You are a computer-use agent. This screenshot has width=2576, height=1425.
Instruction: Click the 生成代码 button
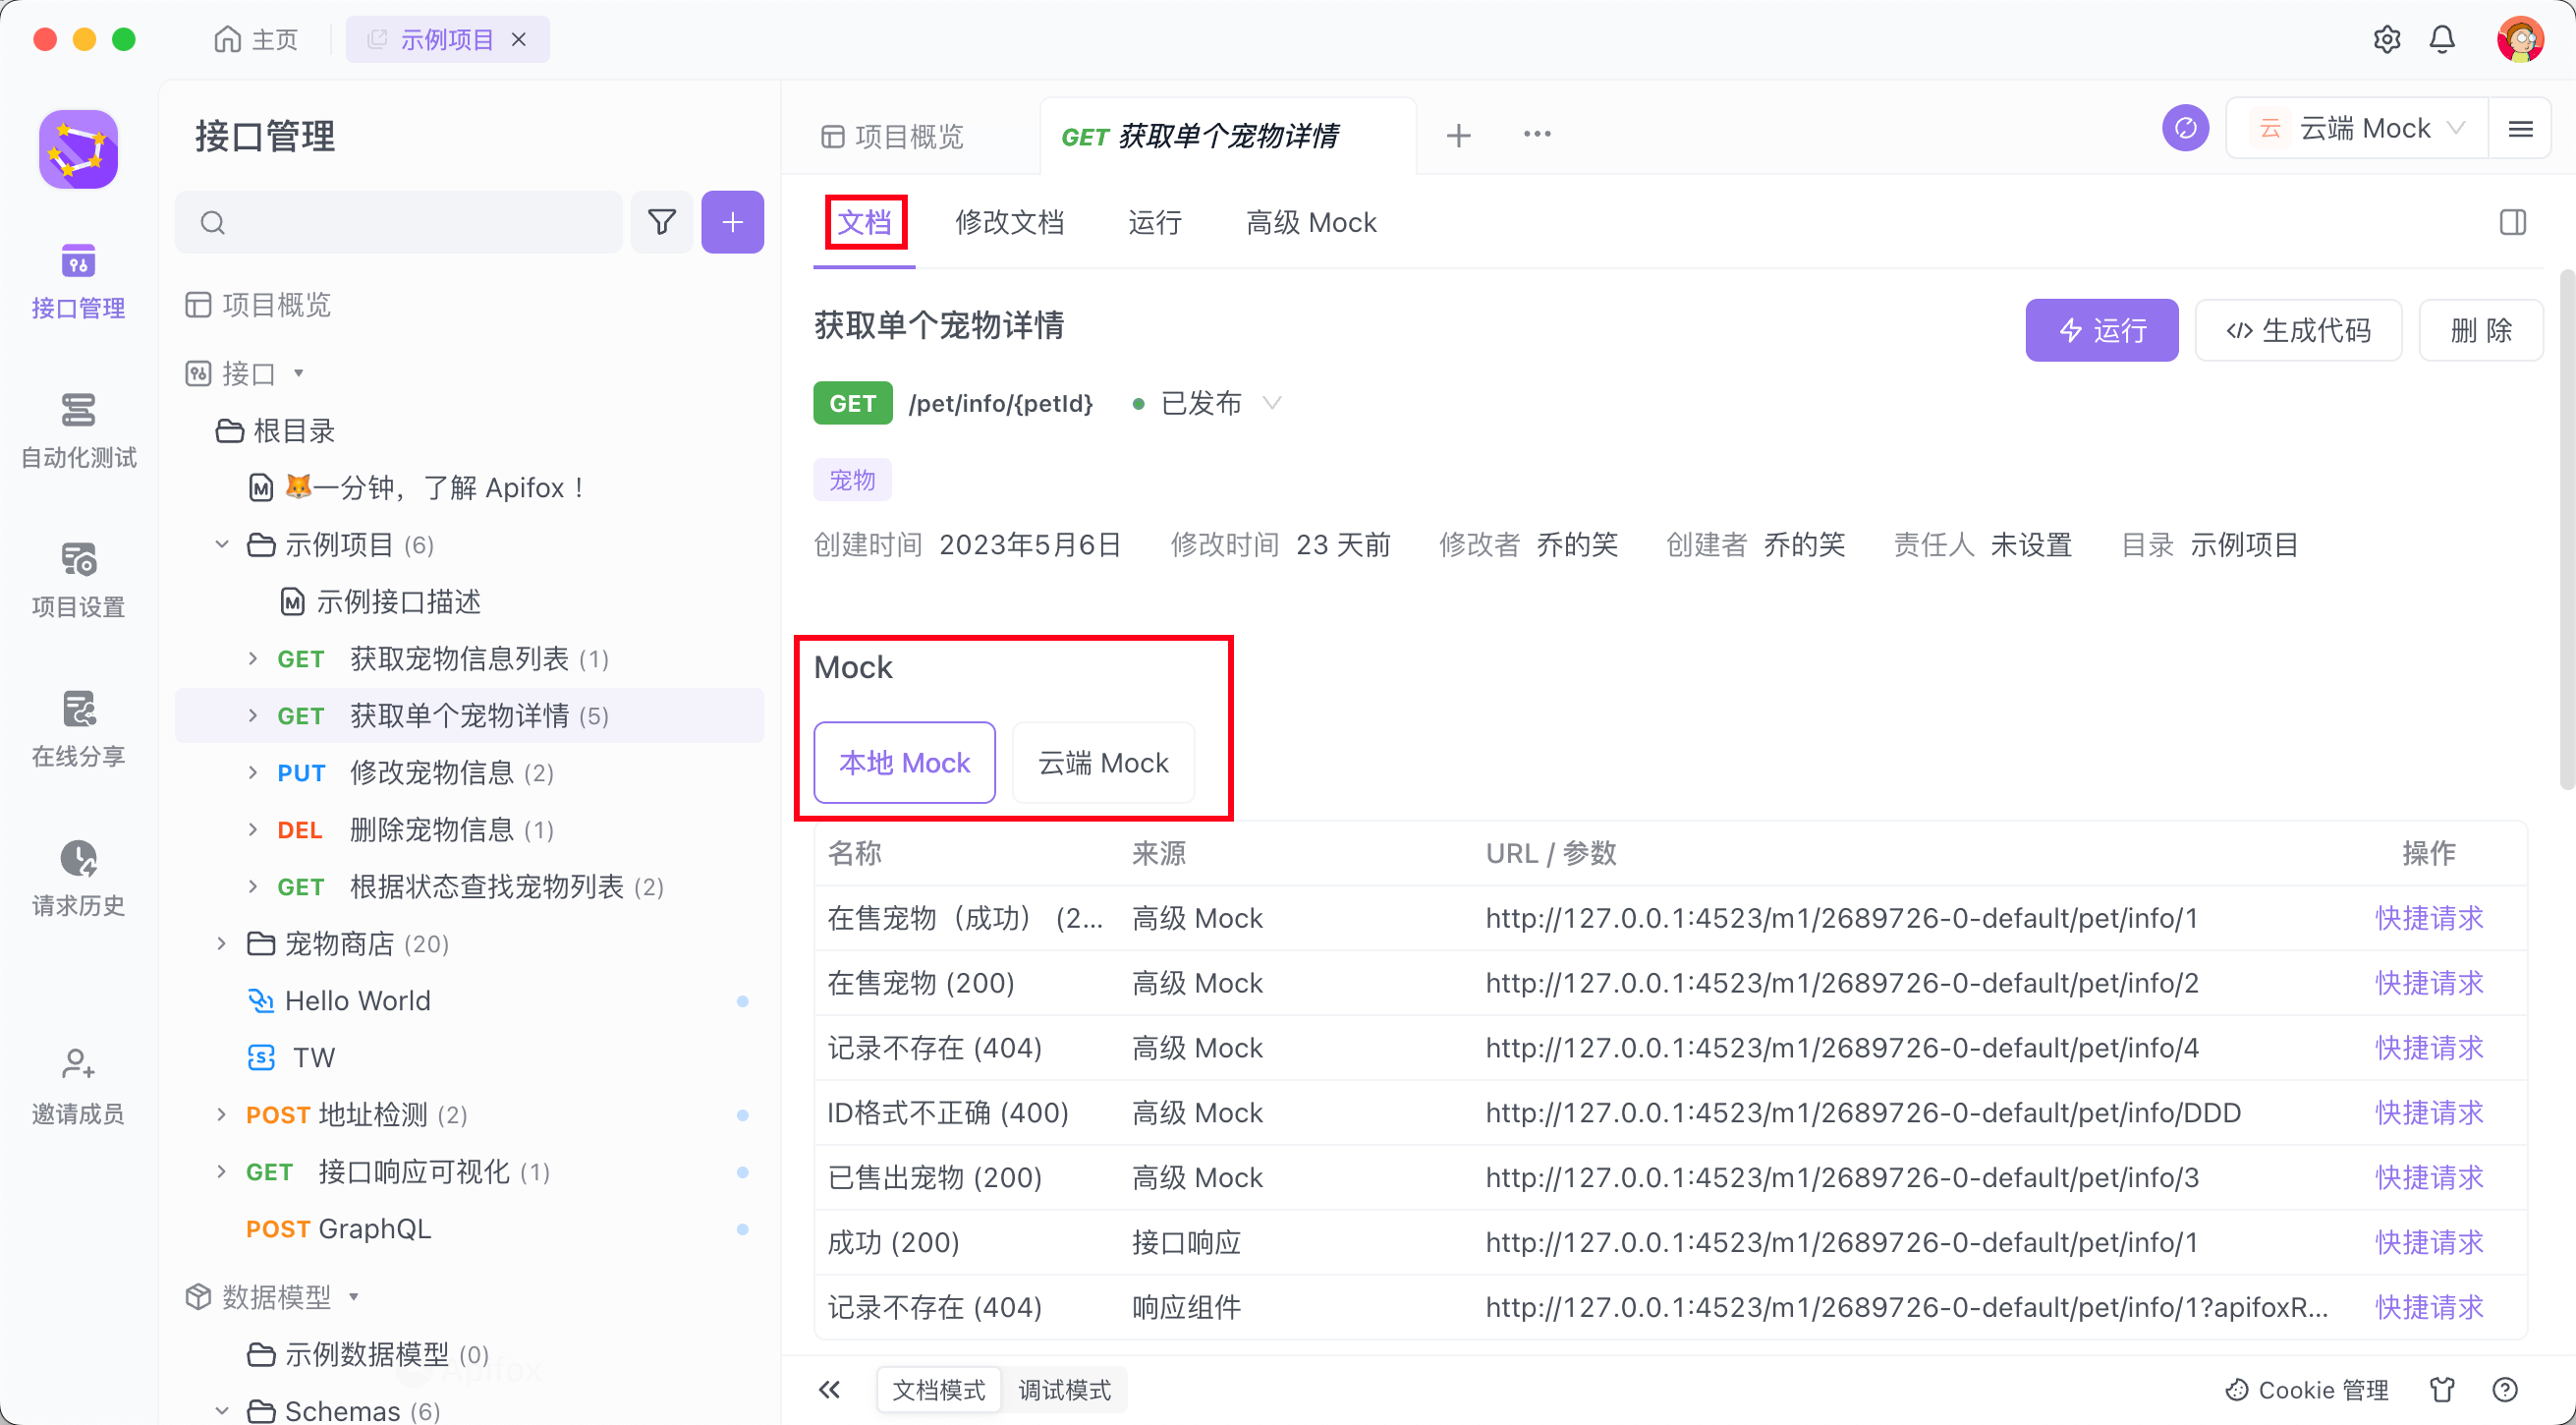point(2298,330)
